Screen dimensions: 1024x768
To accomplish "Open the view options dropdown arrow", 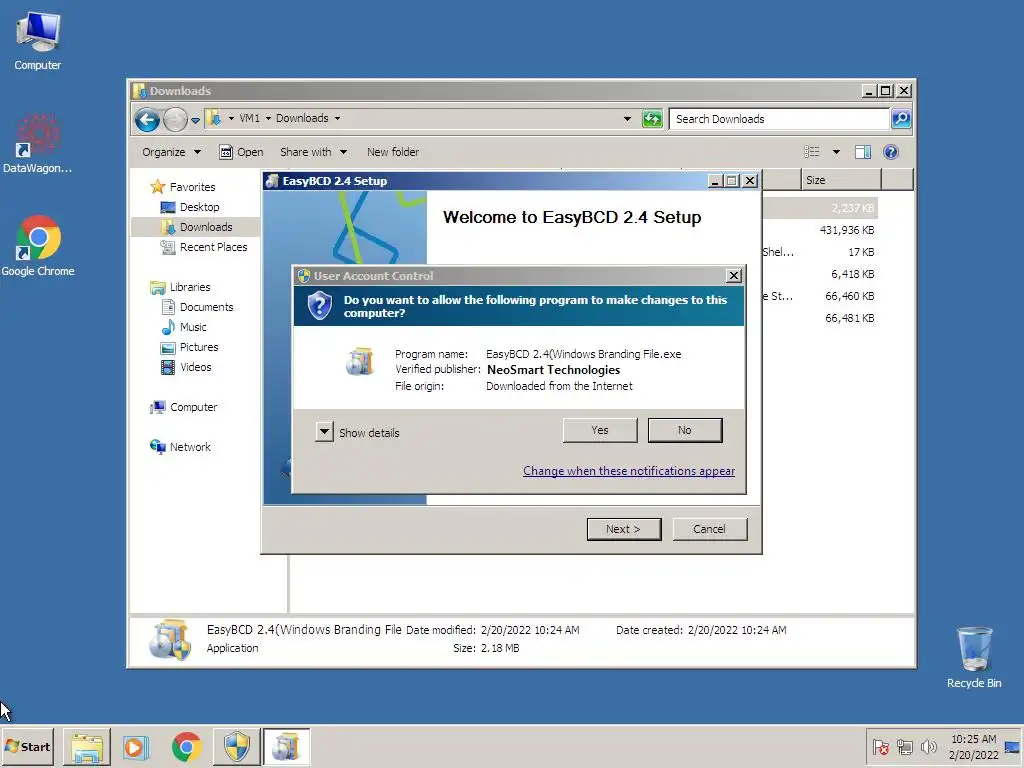I will (836, 152).
